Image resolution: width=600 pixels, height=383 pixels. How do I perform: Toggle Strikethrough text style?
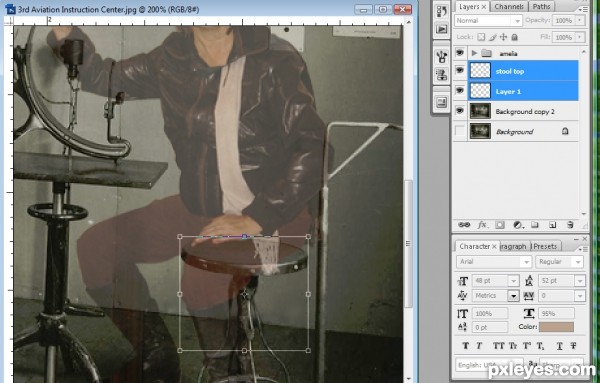pos(573,346)
